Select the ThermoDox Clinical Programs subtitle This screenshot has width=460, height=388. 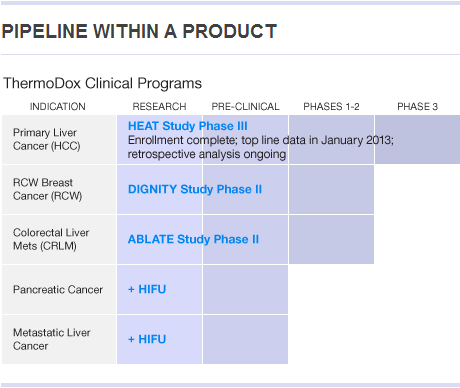pos(102,83)
